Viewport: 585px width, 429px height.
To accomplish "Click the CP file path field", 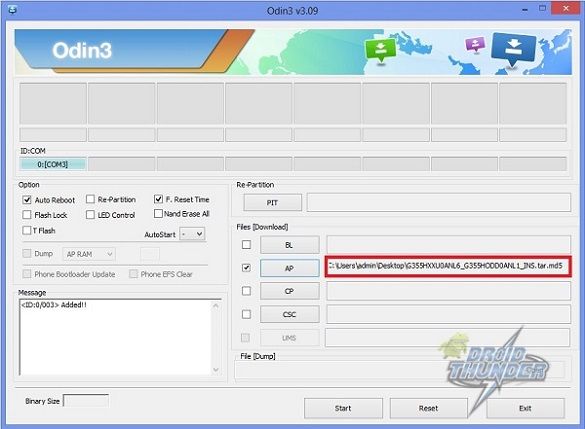I will 448,291.
